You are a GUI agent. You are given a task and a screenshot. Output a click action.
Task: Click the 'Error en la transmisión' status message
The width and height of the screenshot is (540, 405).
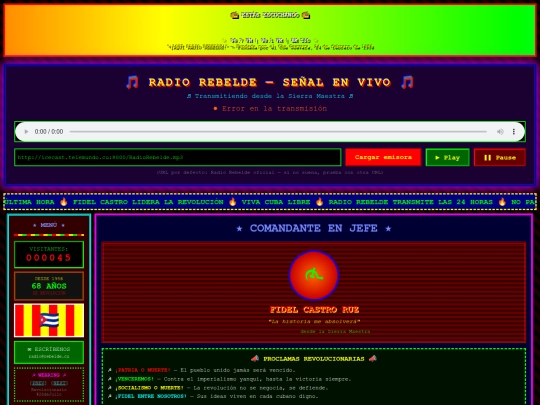(x=274, y=108)
